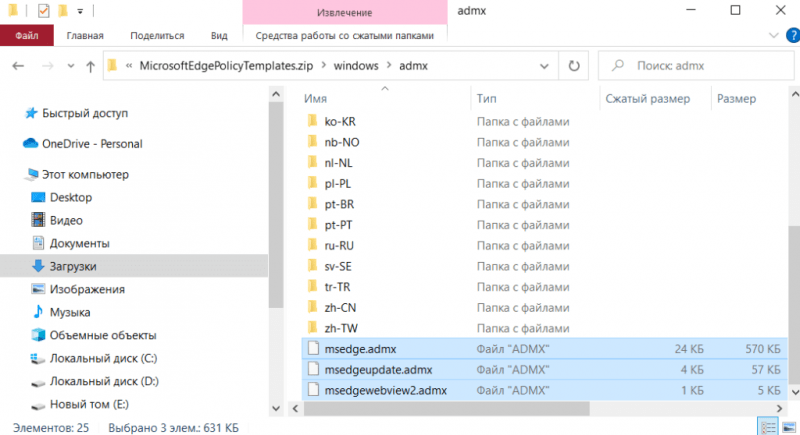Image resolution: width=800 pixels, height=435 pixels.
Task: Switch to large thumbnails view in status bar
Action: 789,427
